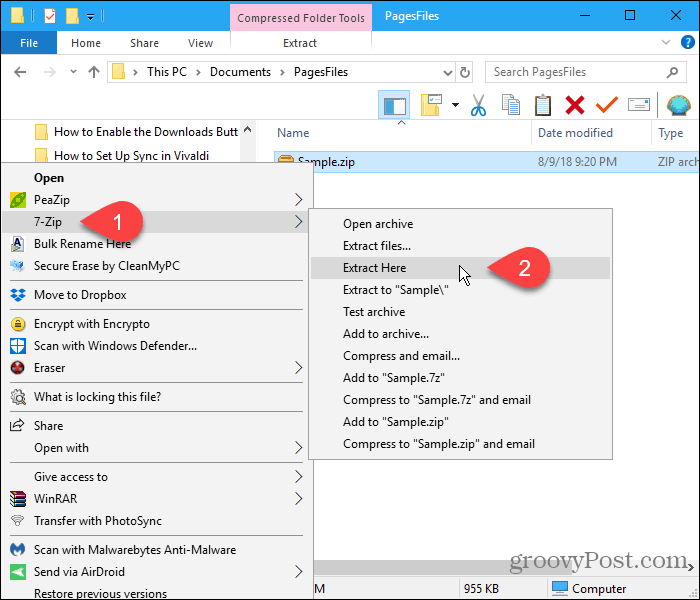Switch to the Home ribbon tab

(86, 43)
